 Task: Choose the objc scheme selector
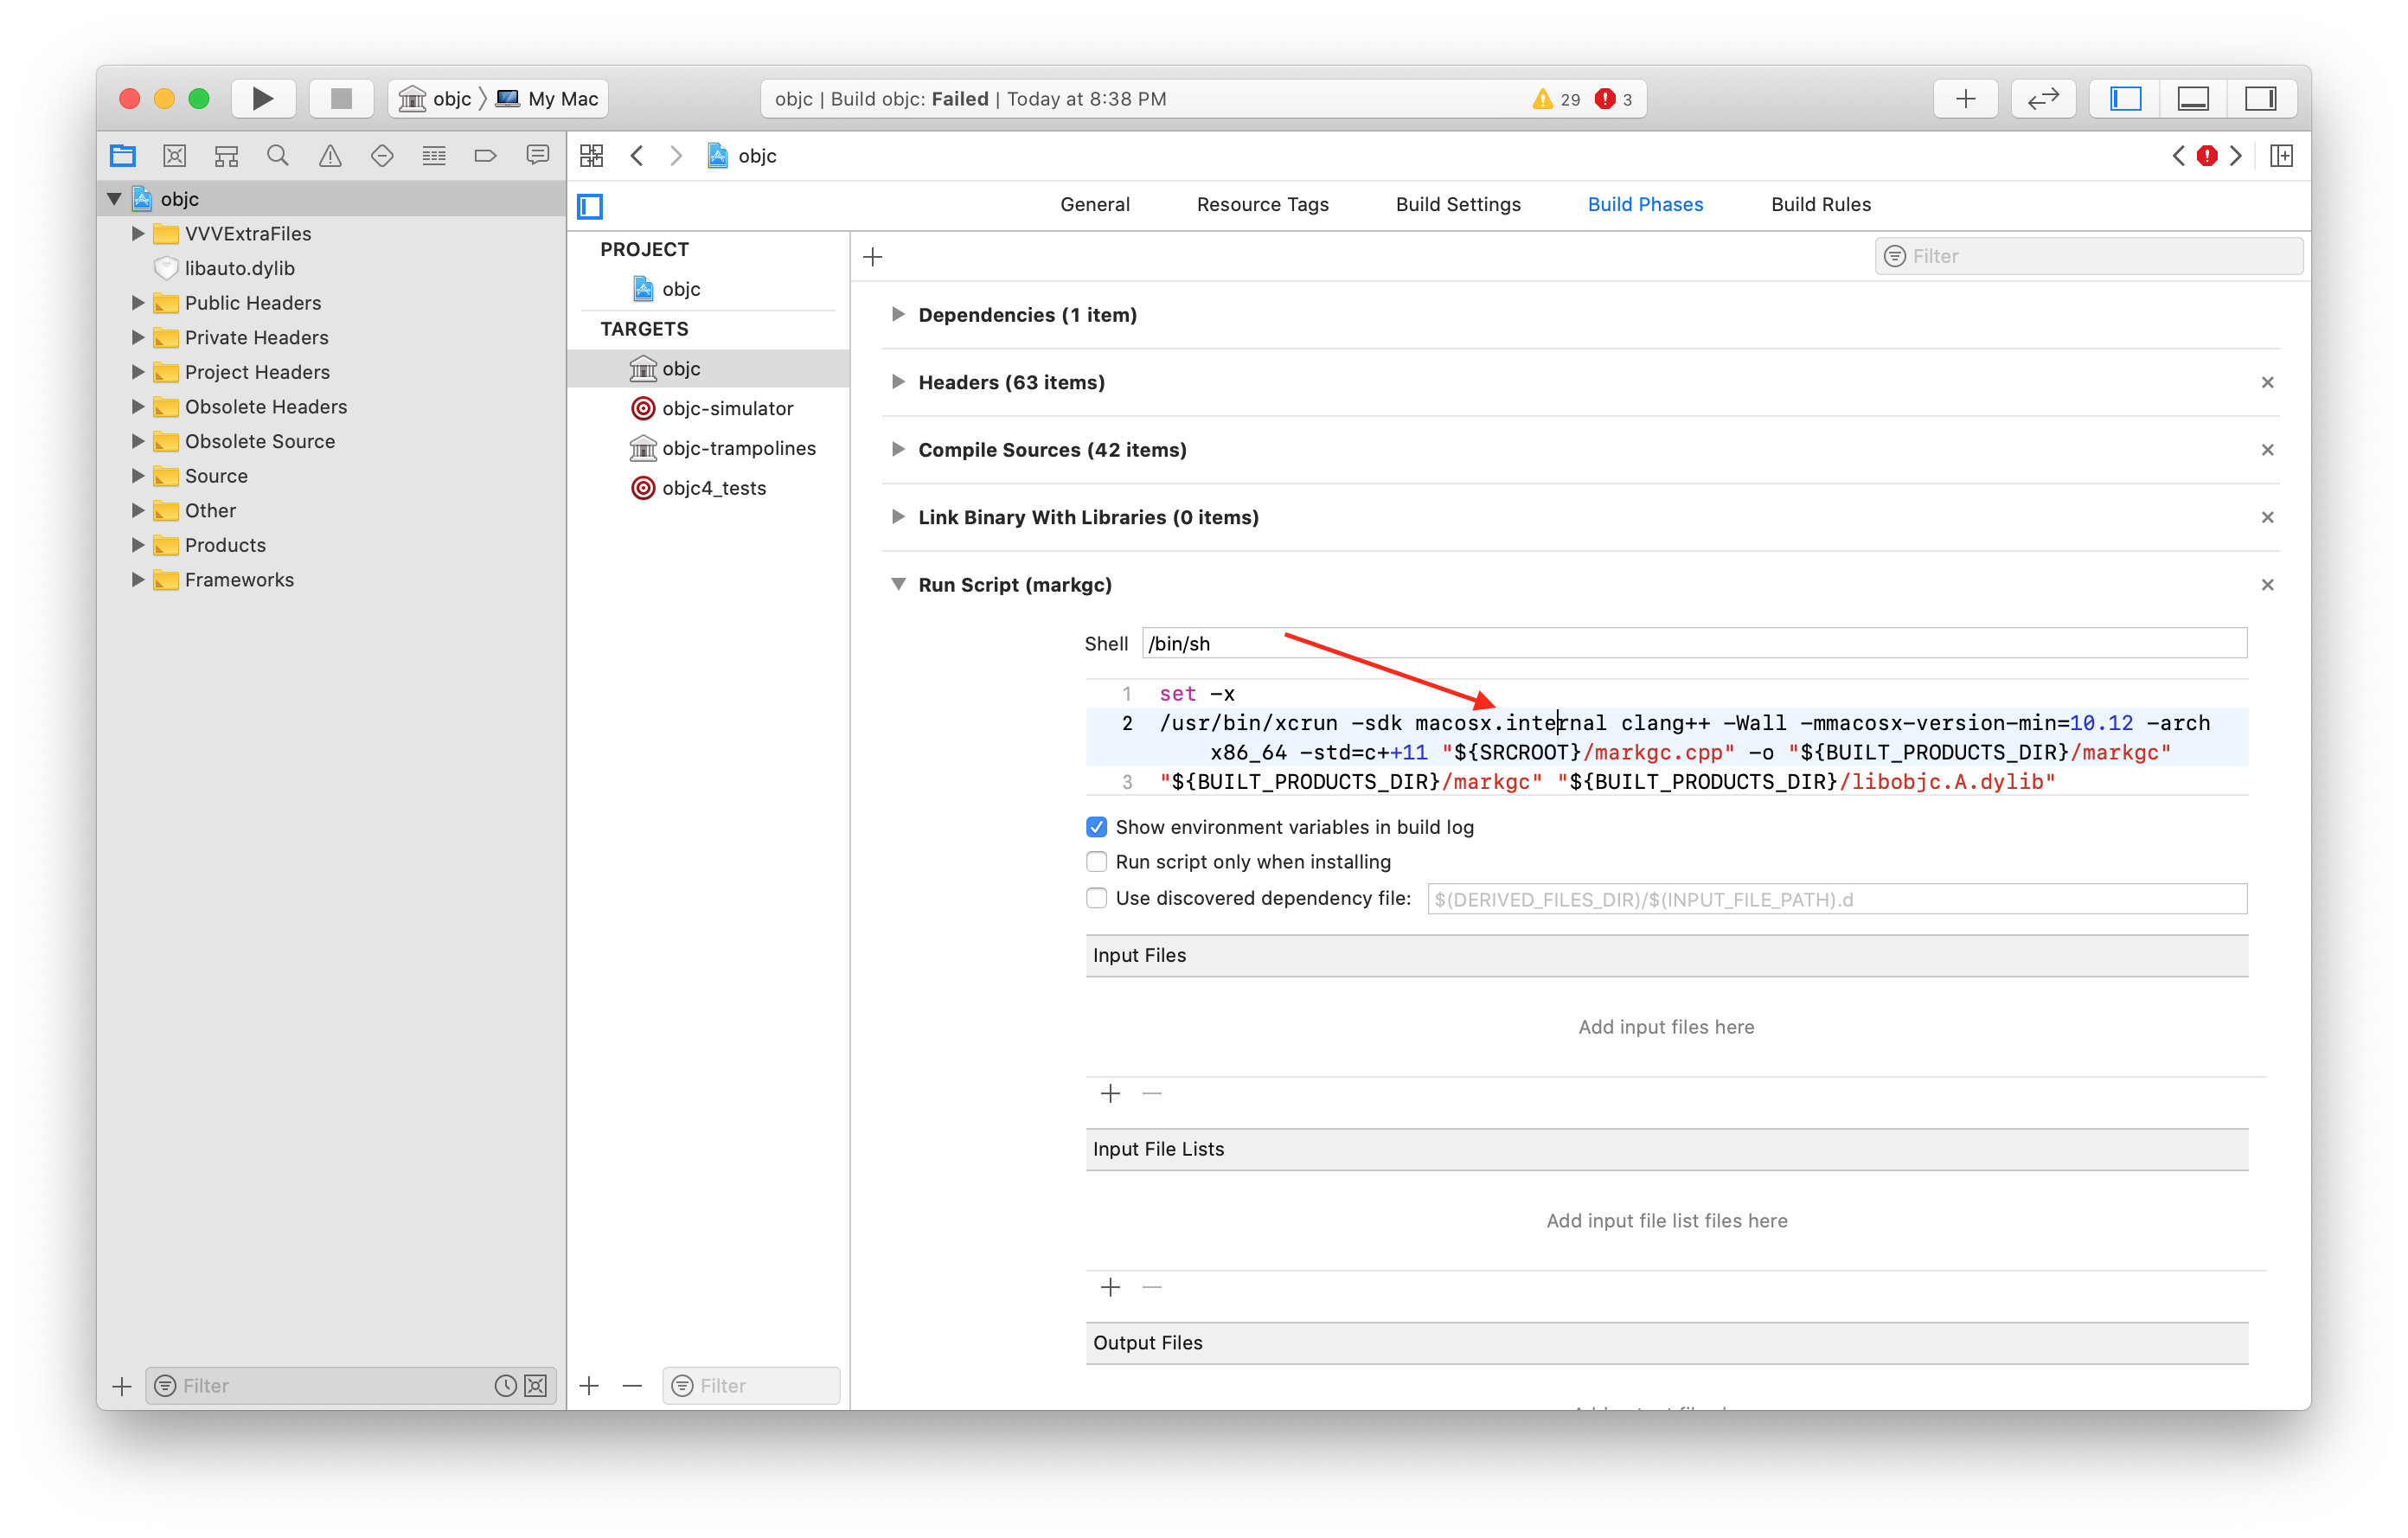coord(435,98)
